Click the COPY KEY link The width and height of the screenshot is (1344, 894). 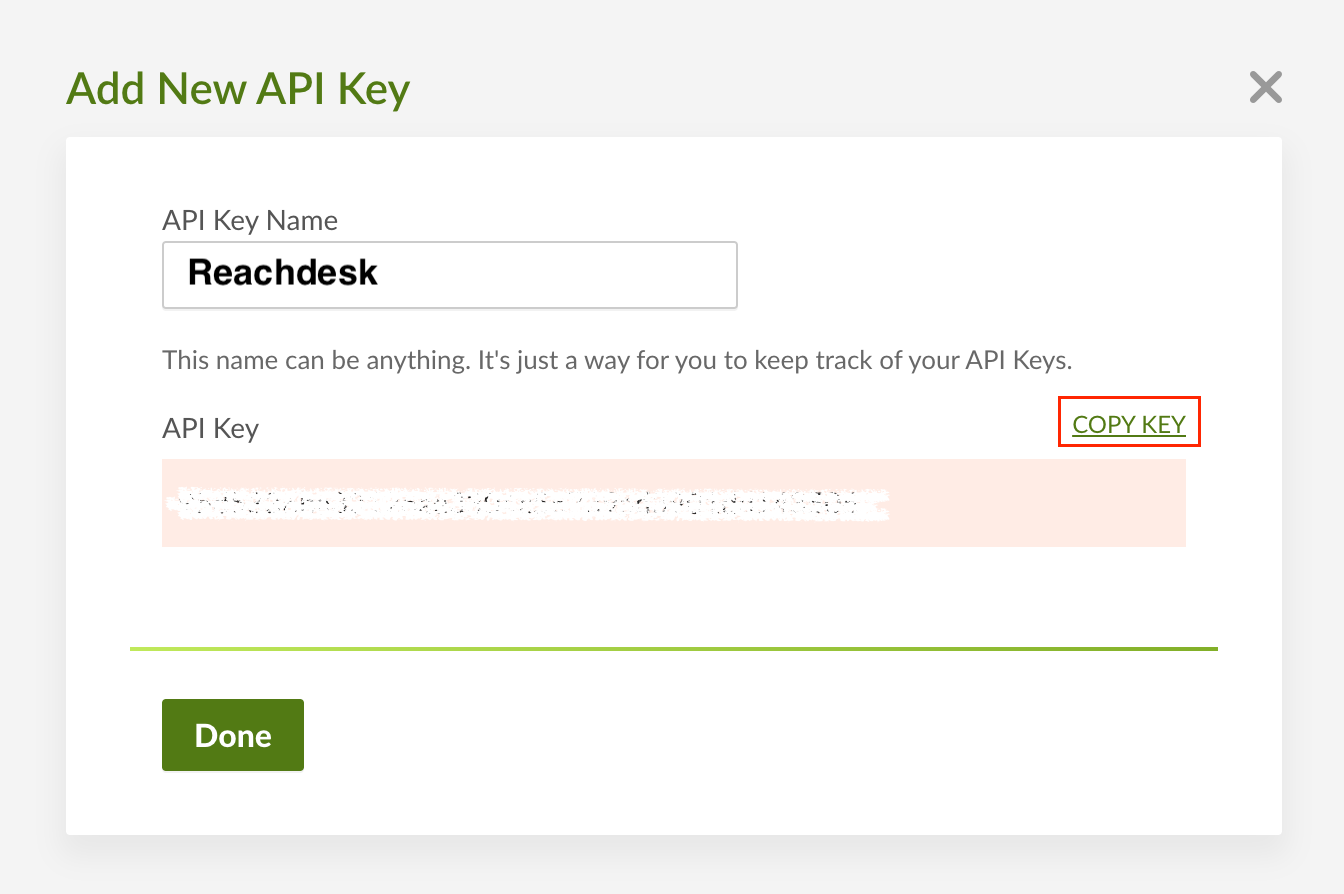tap(1129, 424)
